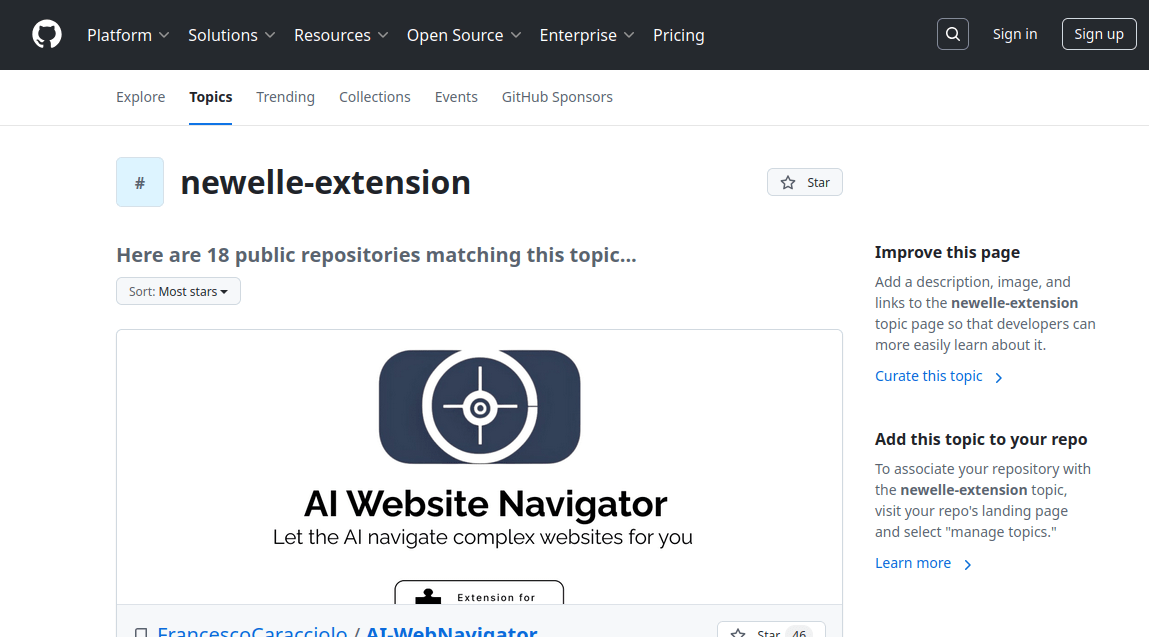The height and width of the screenshot is (637, 1149).
Task: Open the search icon in the navigation bar
Action: tap(951, 33)
